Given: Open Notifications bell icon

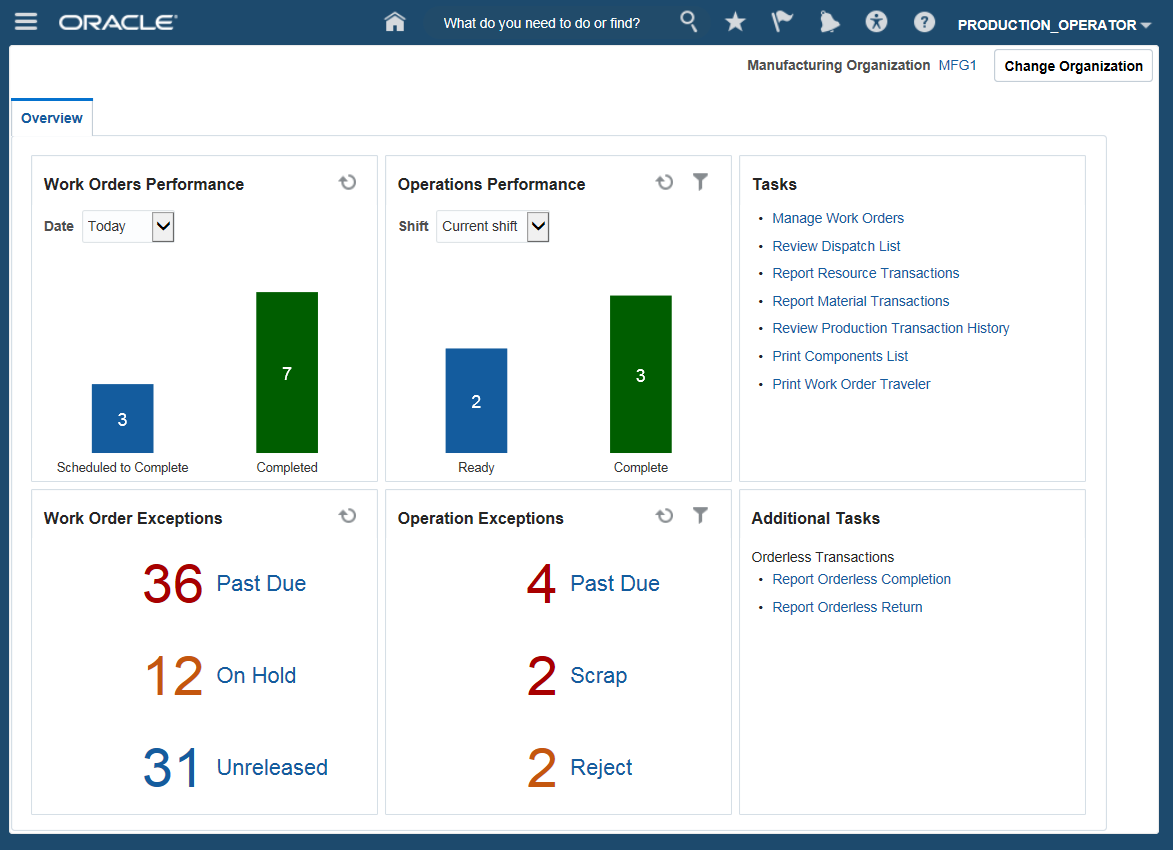Looking at the screenshot, I should [829, 22].
